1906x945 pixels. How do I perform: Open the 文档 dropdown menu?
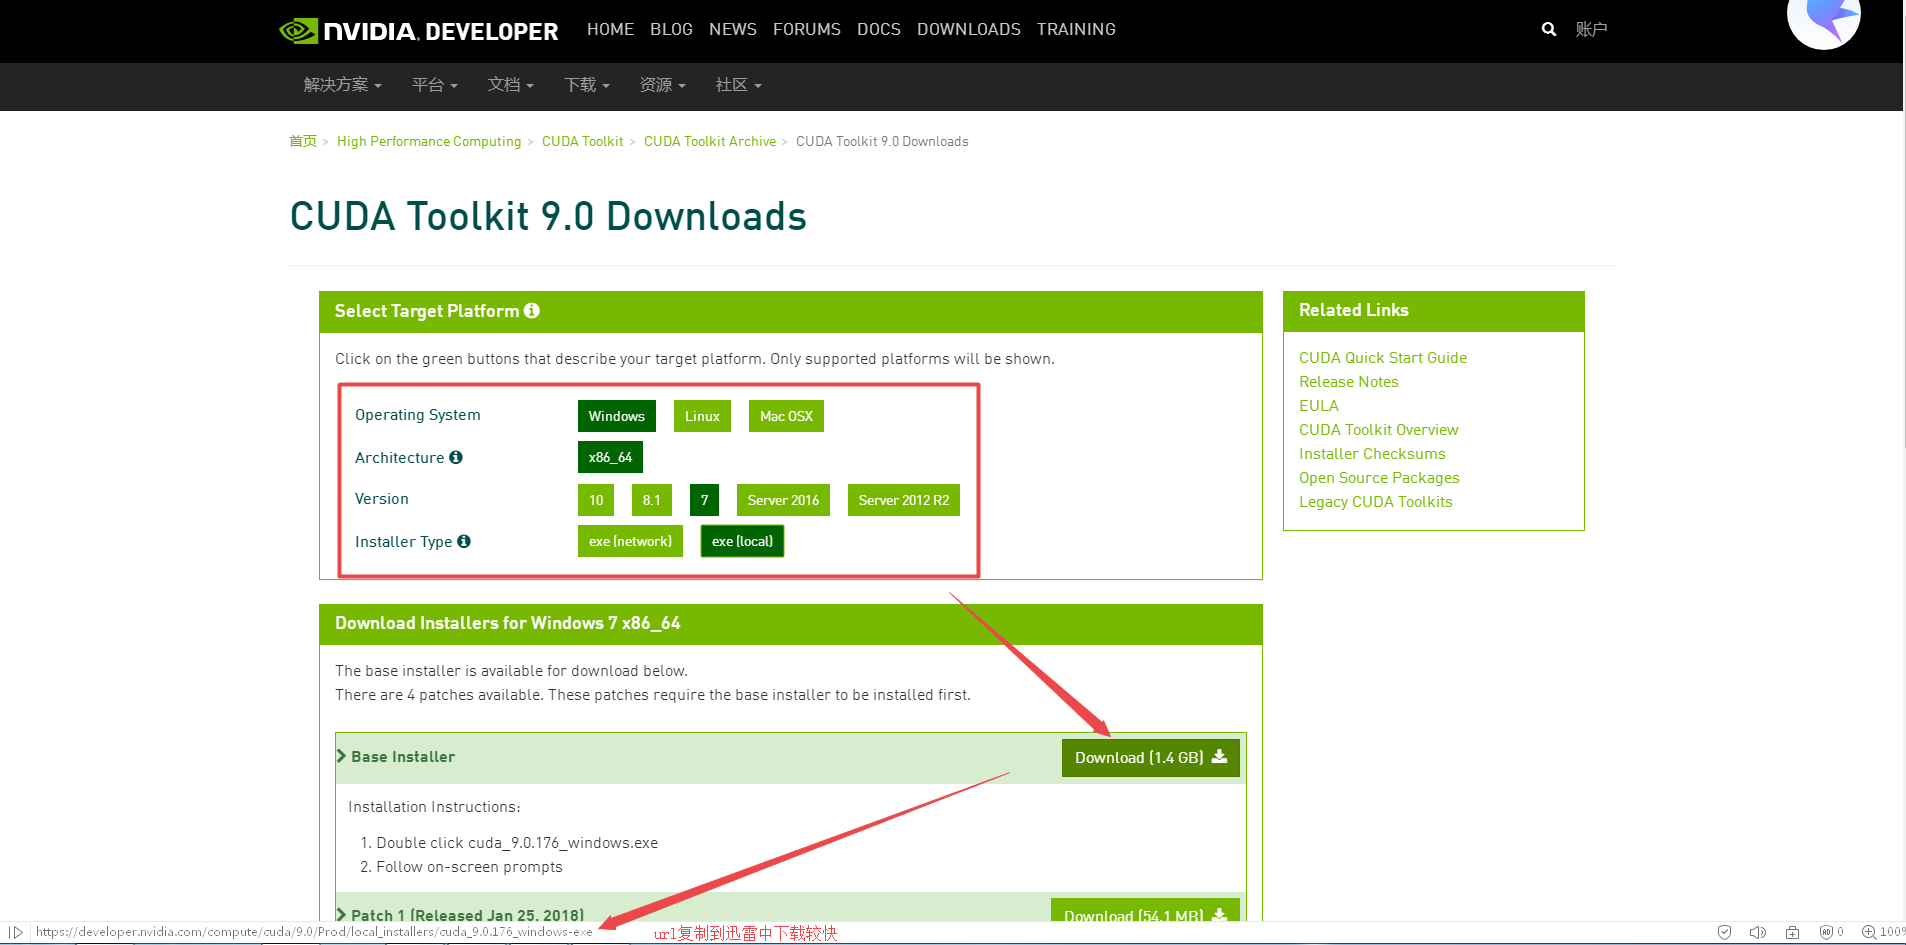(511, 85)
